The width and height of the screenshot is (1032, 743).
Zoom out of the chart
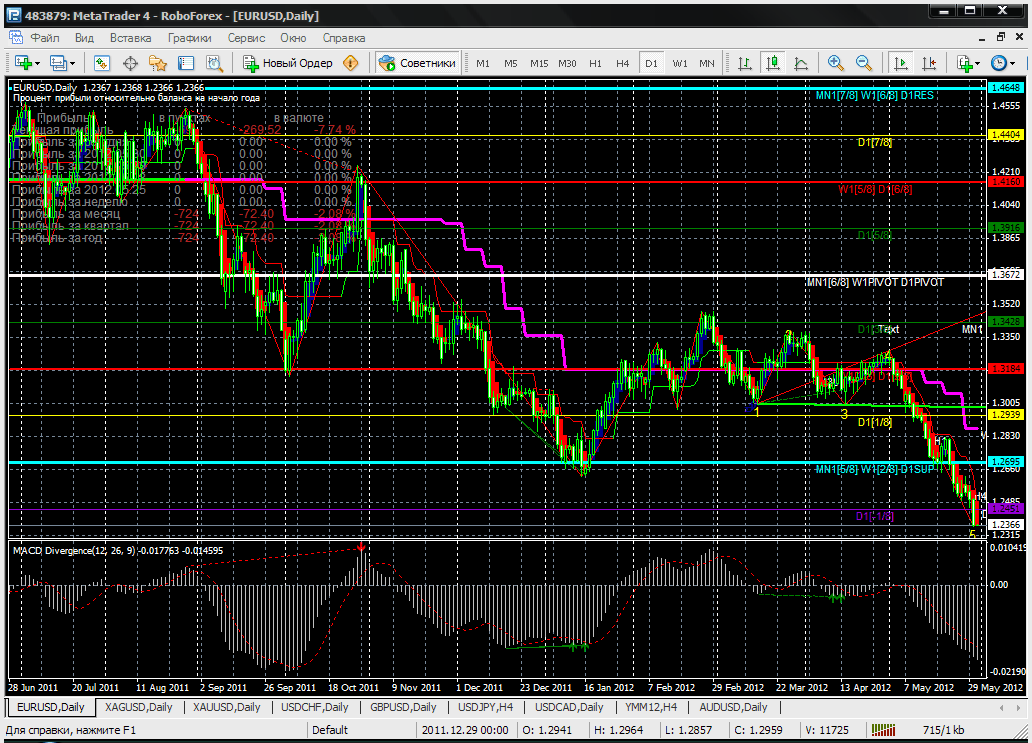pyautogui.click(x=862, y=63)
